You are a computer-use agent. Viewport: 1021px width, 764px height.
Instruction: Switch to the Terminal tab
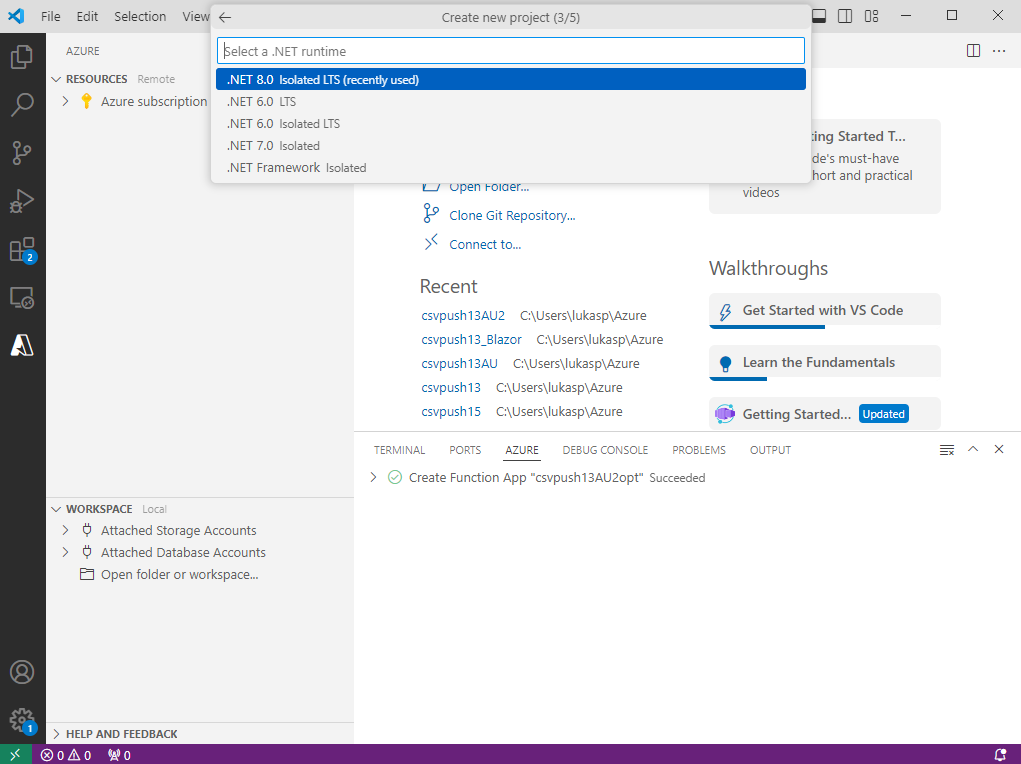coord(399,450)
